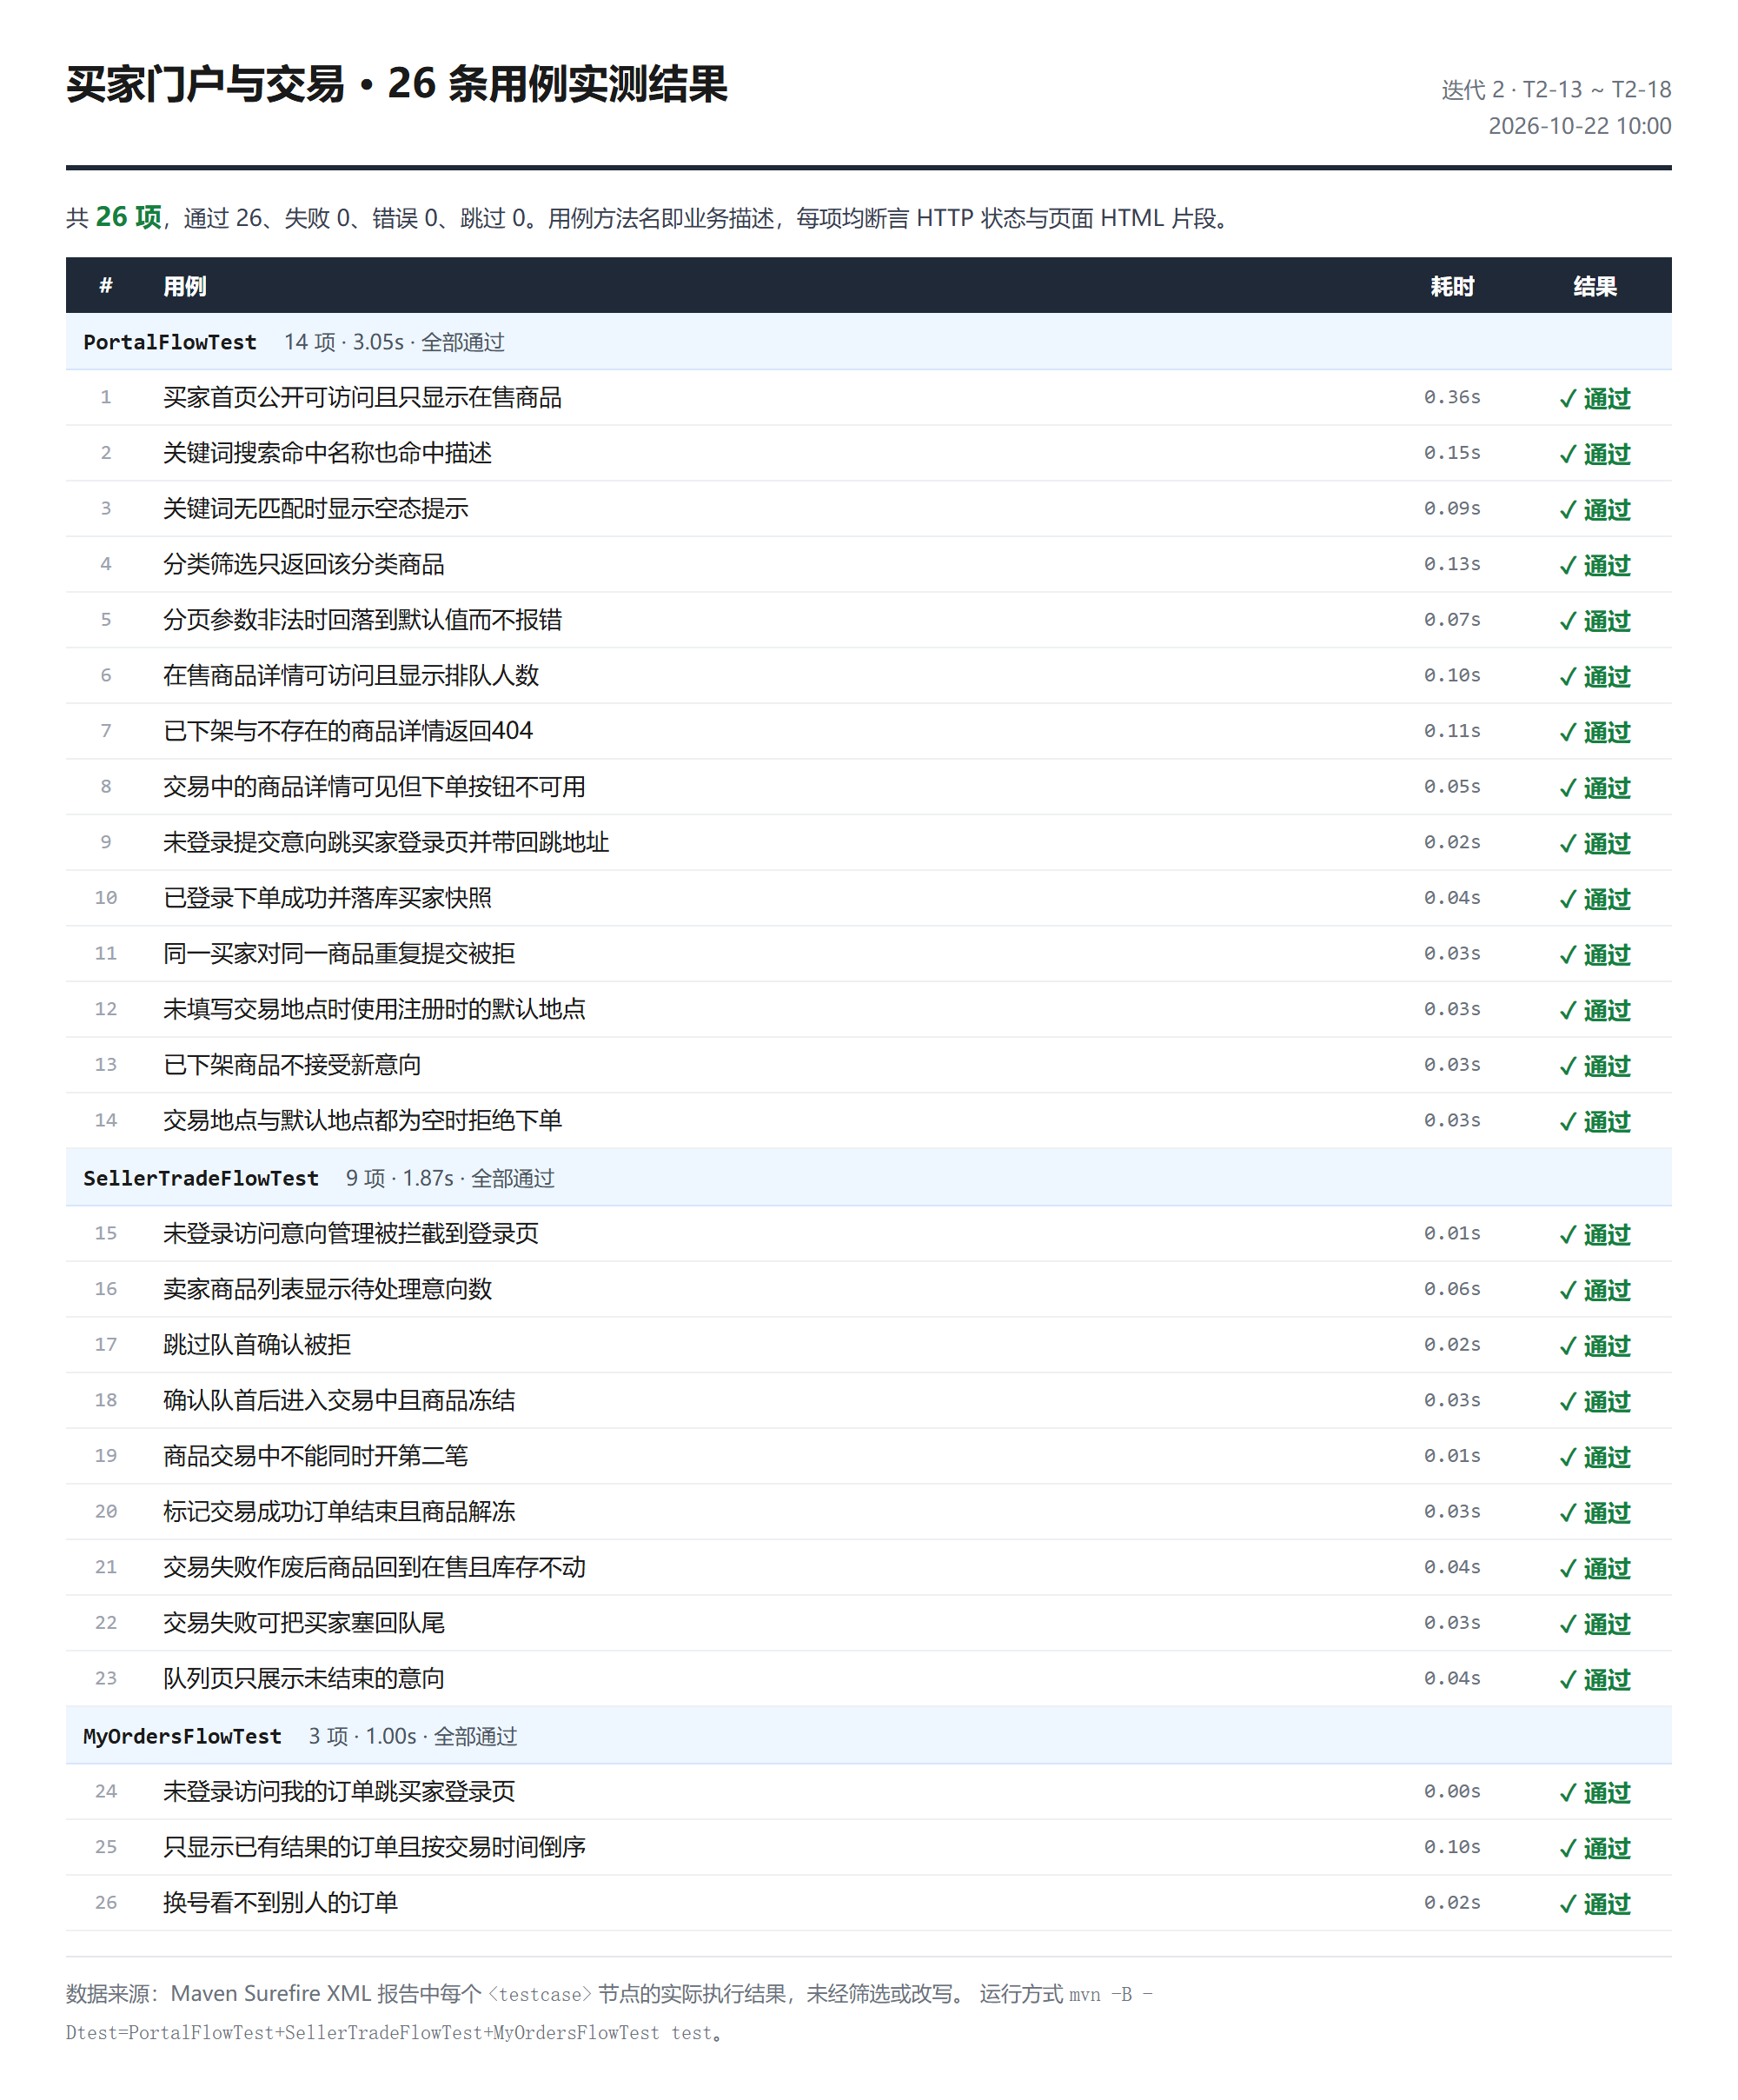The image size is (1738, 2100).
Task: Click test case 分类筛选只返回该分类商品
Action: (304, 564)
